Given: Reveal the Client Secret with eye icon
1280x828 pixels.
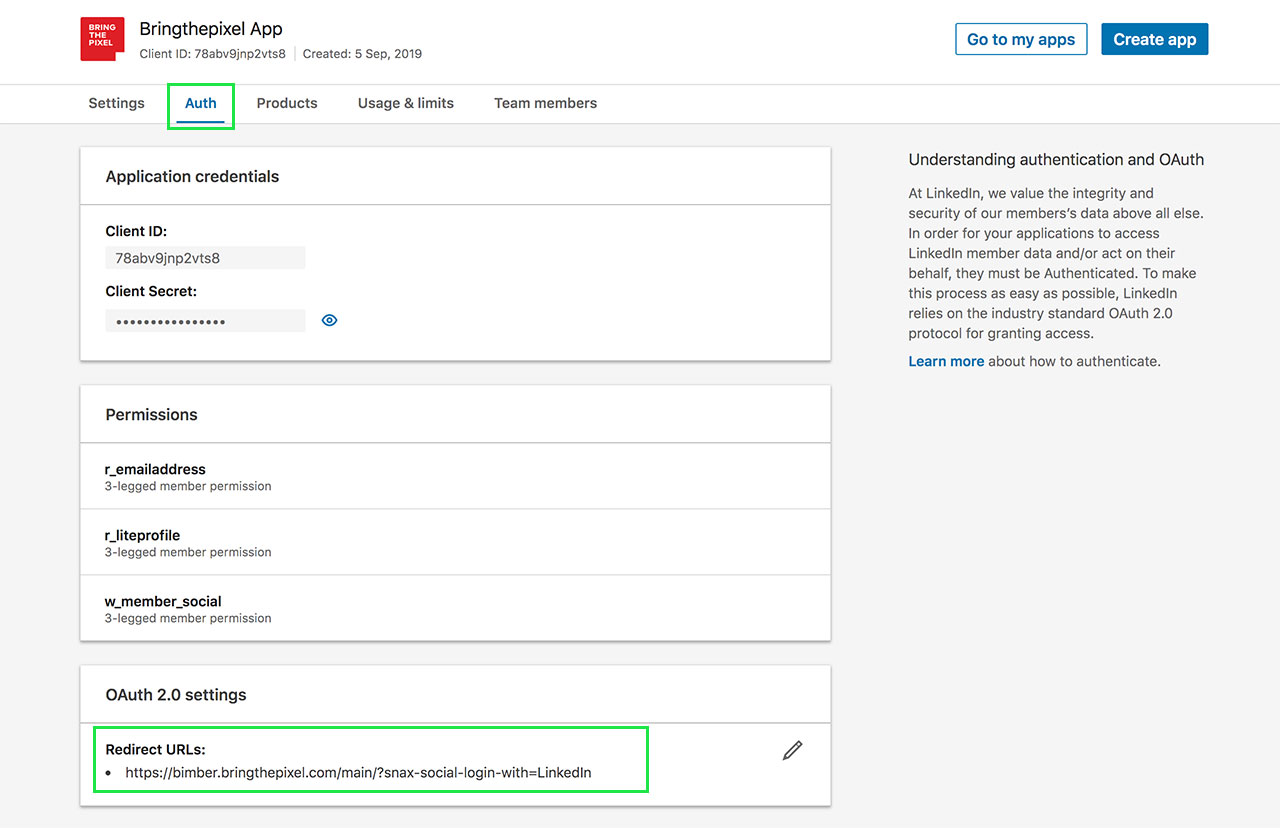Looking at the screenshot, I should tap(329, 320).
